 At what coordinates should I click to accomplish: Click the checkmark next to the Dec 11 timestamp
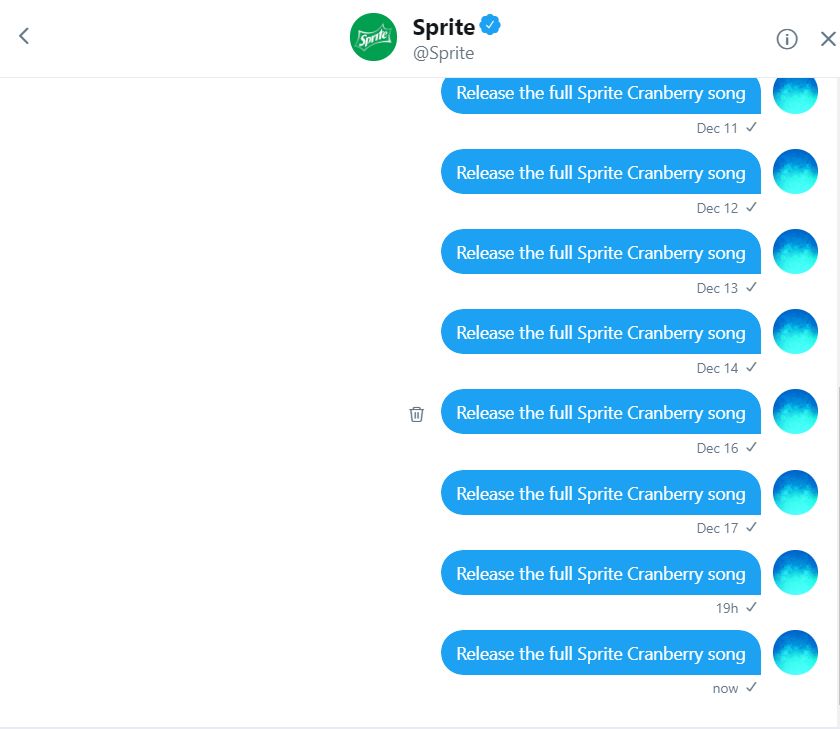(752, 128)
